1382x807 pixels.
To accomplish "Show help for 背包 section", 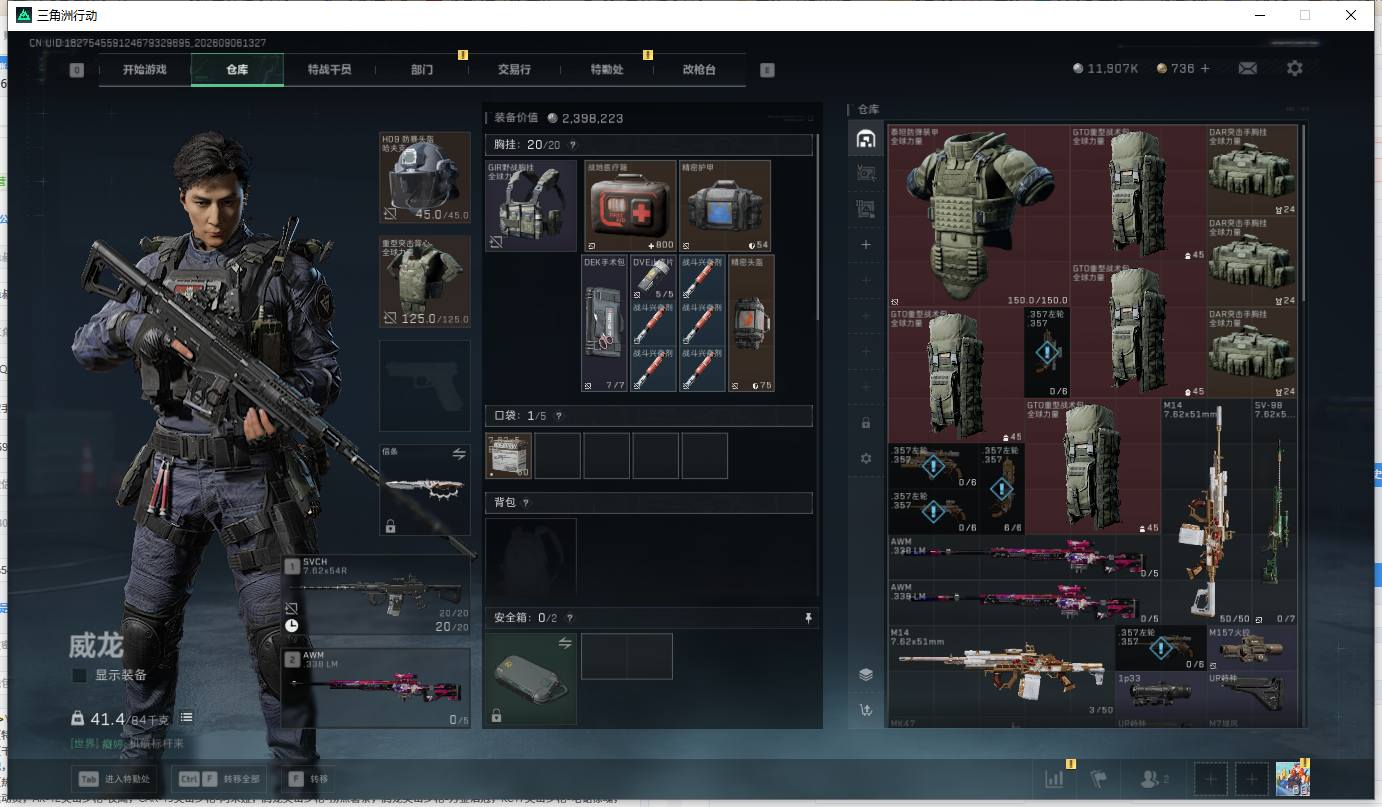I will click(526, 502).
